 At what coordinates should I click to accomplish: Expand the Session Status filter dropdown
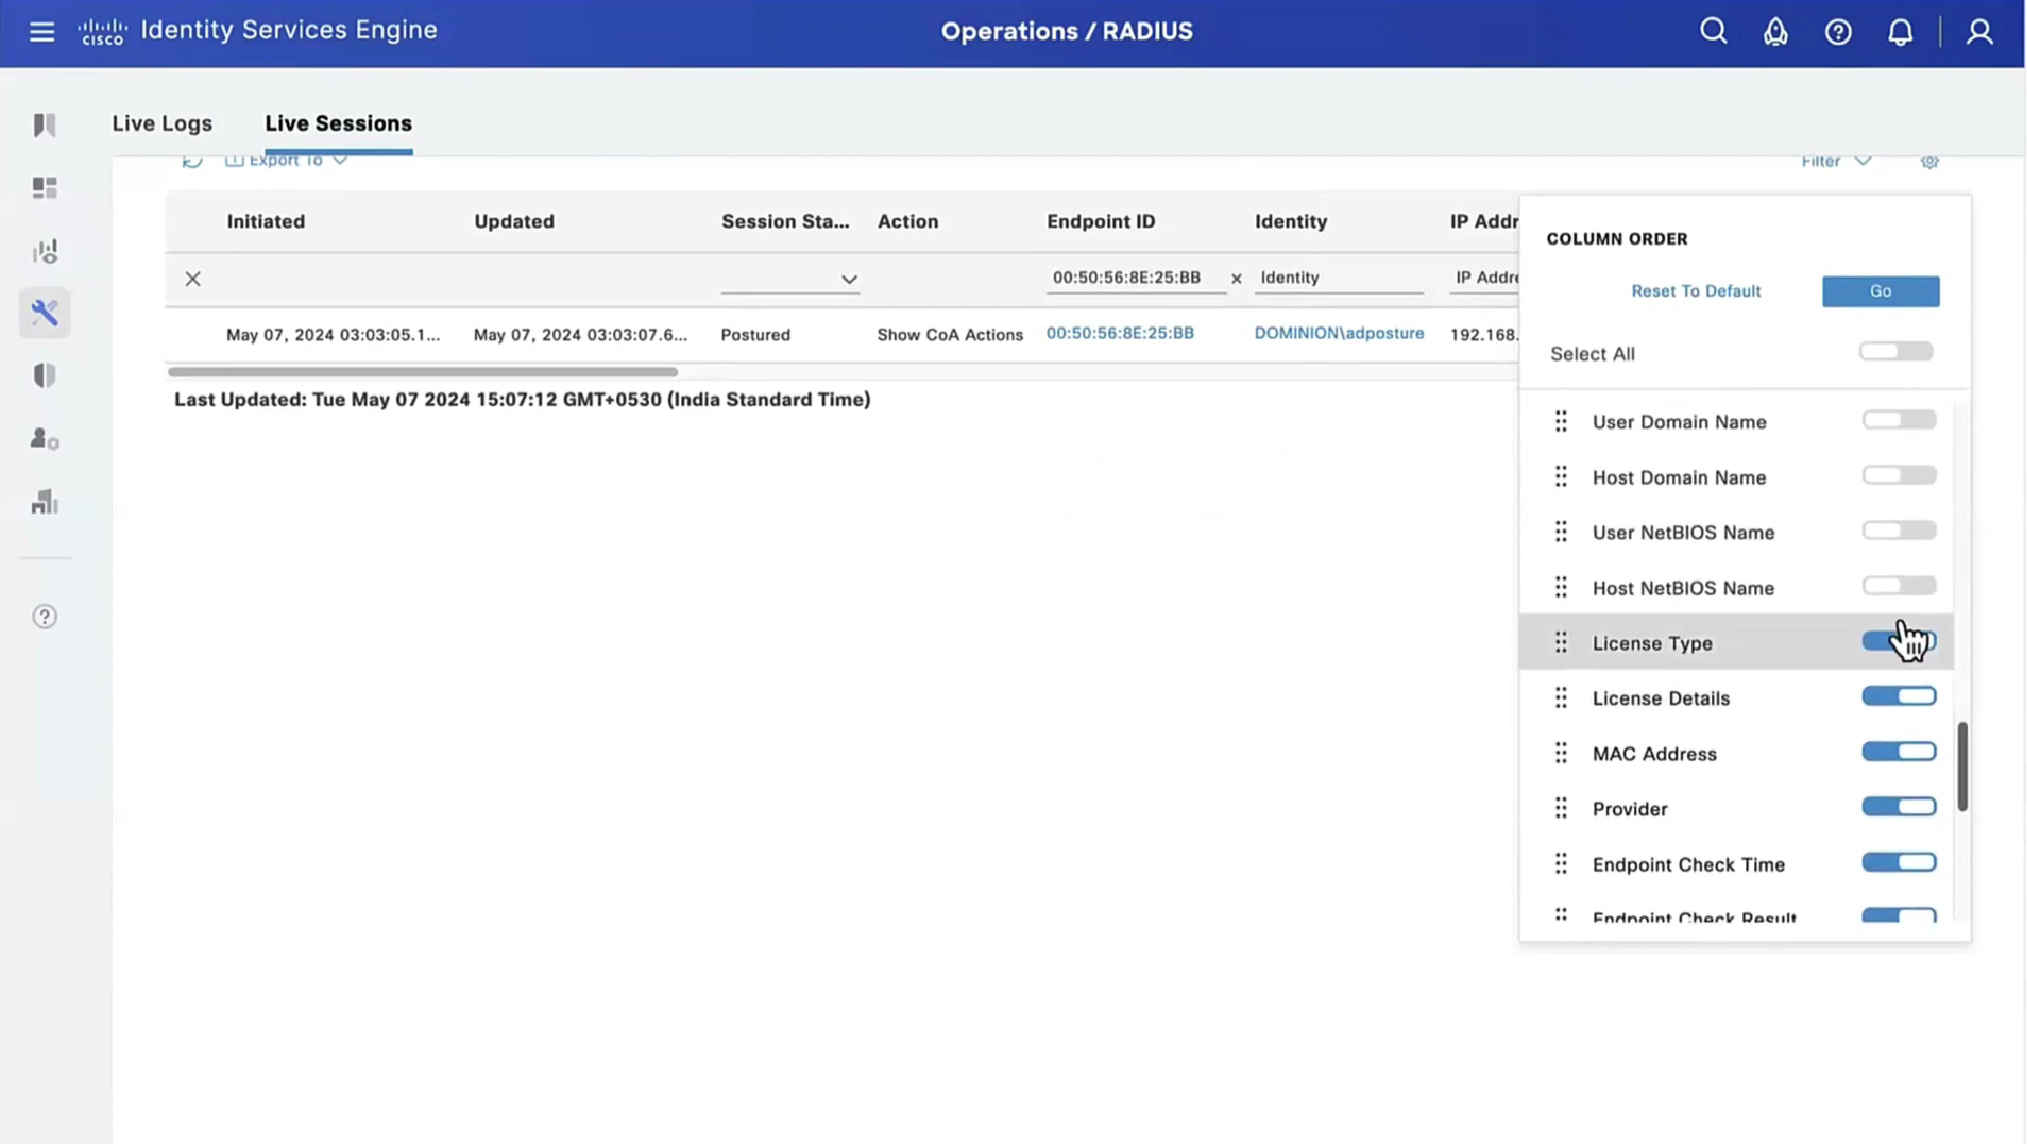[848, 279]
